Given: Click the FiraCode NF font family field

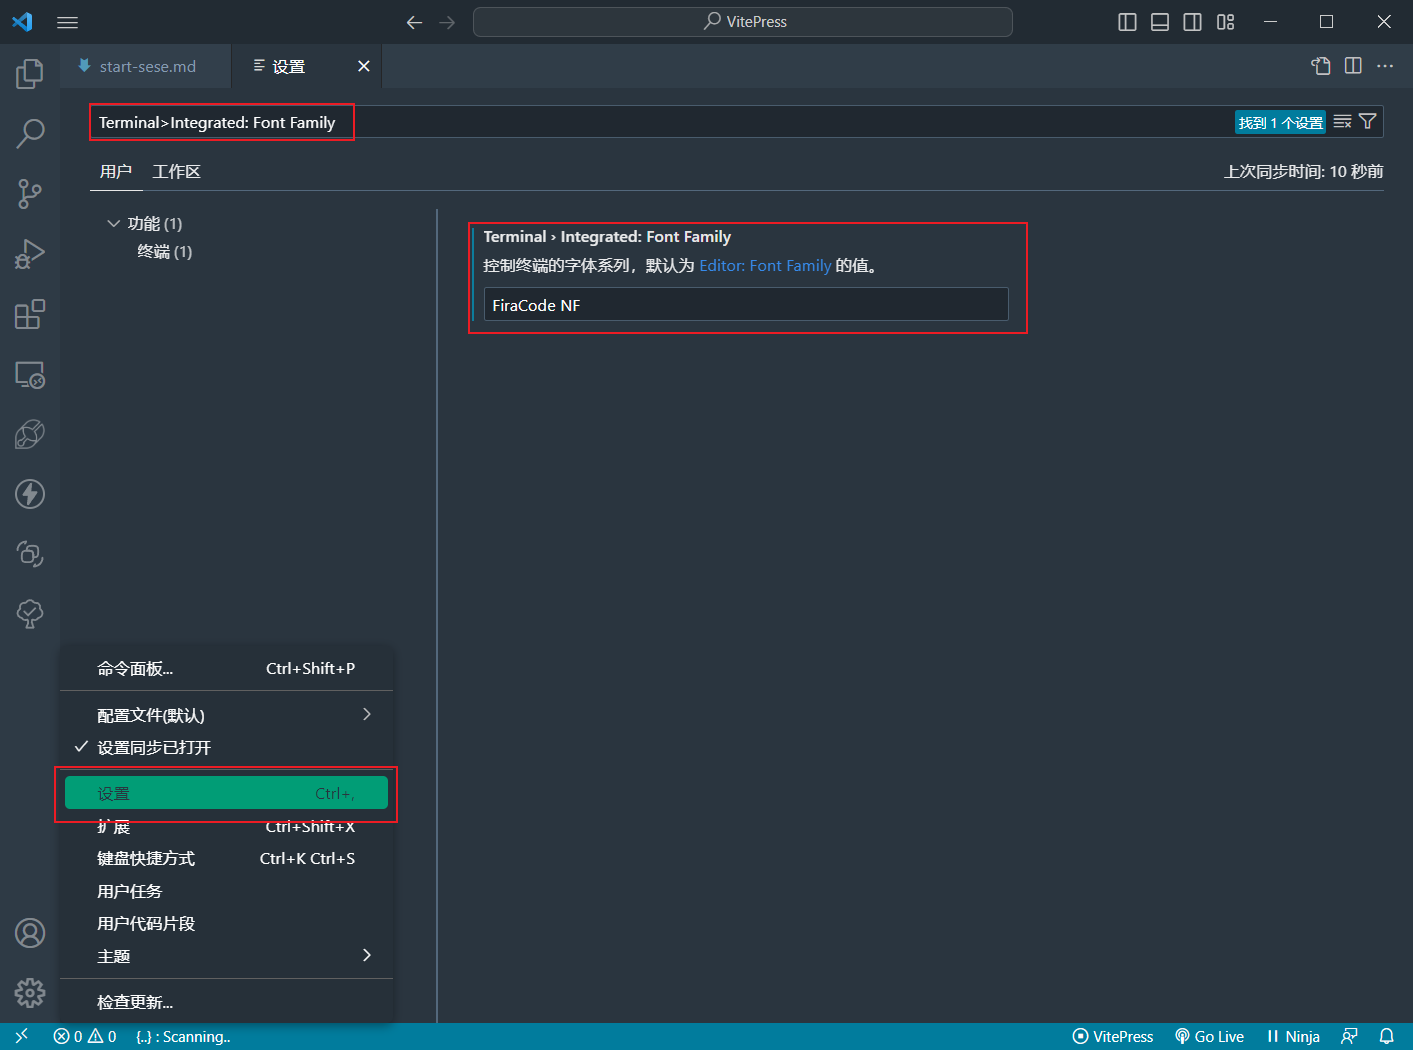Looking at the screenshot, I should [x=746, y=305].
